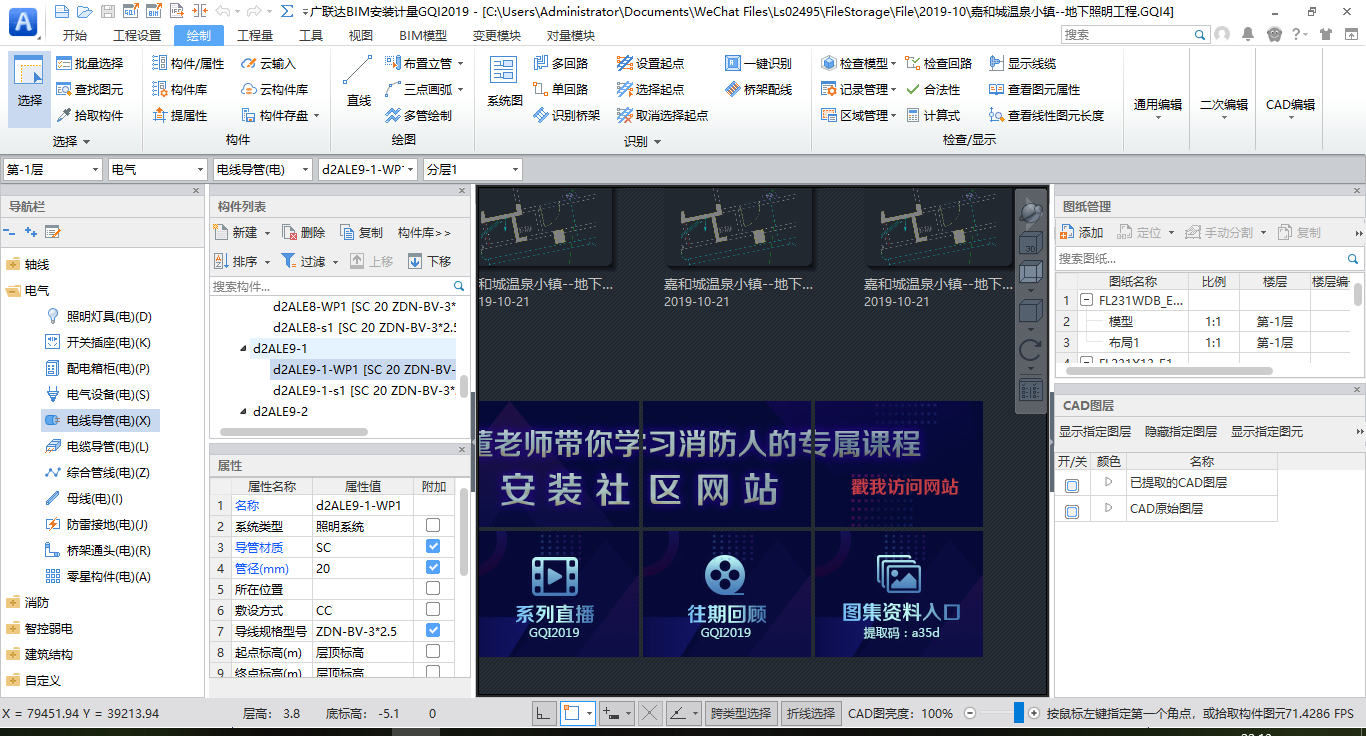Uncheck 附加 checkbox for 导管材质 row
Screen dimensions: 1366x736
(x=433, y=546)
